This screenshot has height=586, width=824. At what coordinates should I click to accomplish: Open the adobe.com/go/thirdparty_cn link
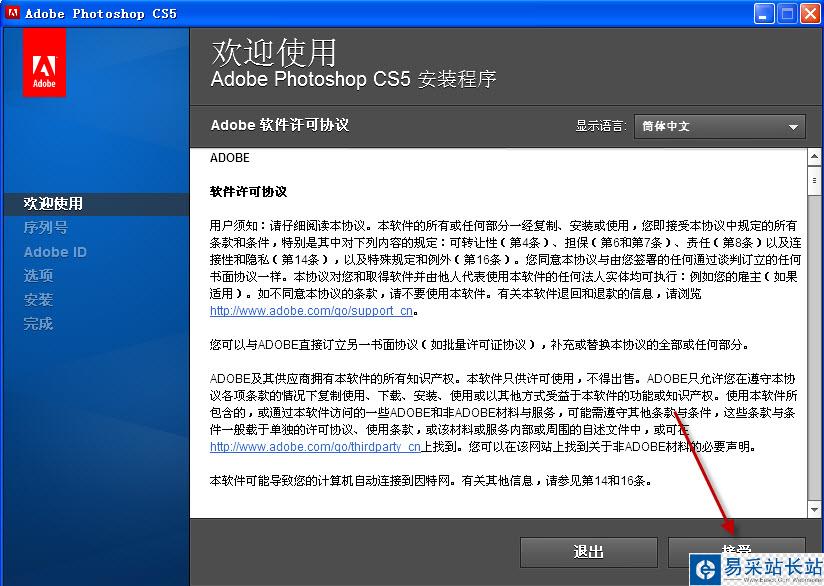click(315, 447)
